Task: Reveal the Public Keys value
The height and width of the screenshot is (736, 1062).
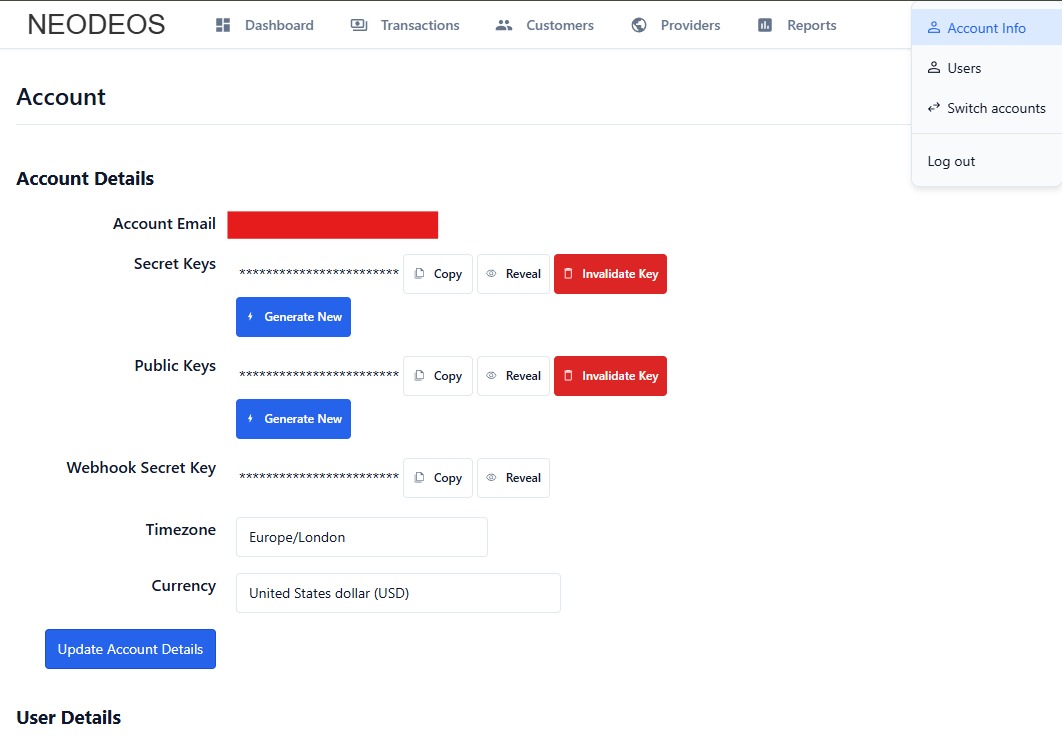Action: [x=513, y=376]
